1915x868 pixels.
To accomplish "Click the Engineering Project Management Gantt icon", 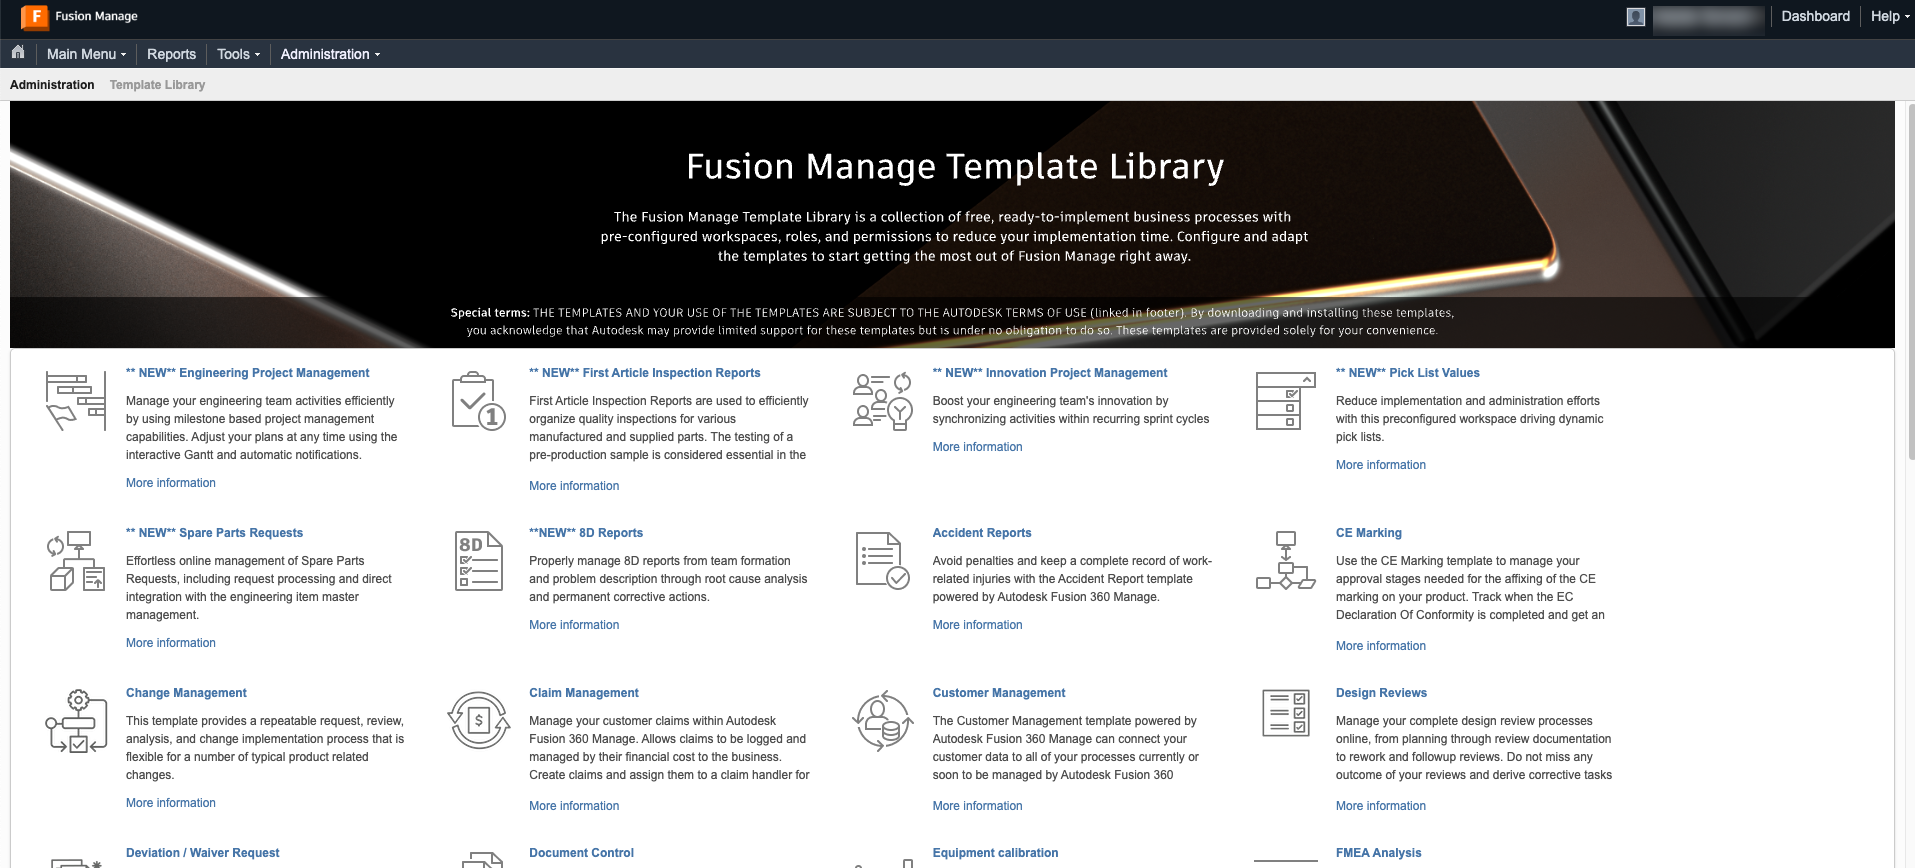I will (75, 401).
